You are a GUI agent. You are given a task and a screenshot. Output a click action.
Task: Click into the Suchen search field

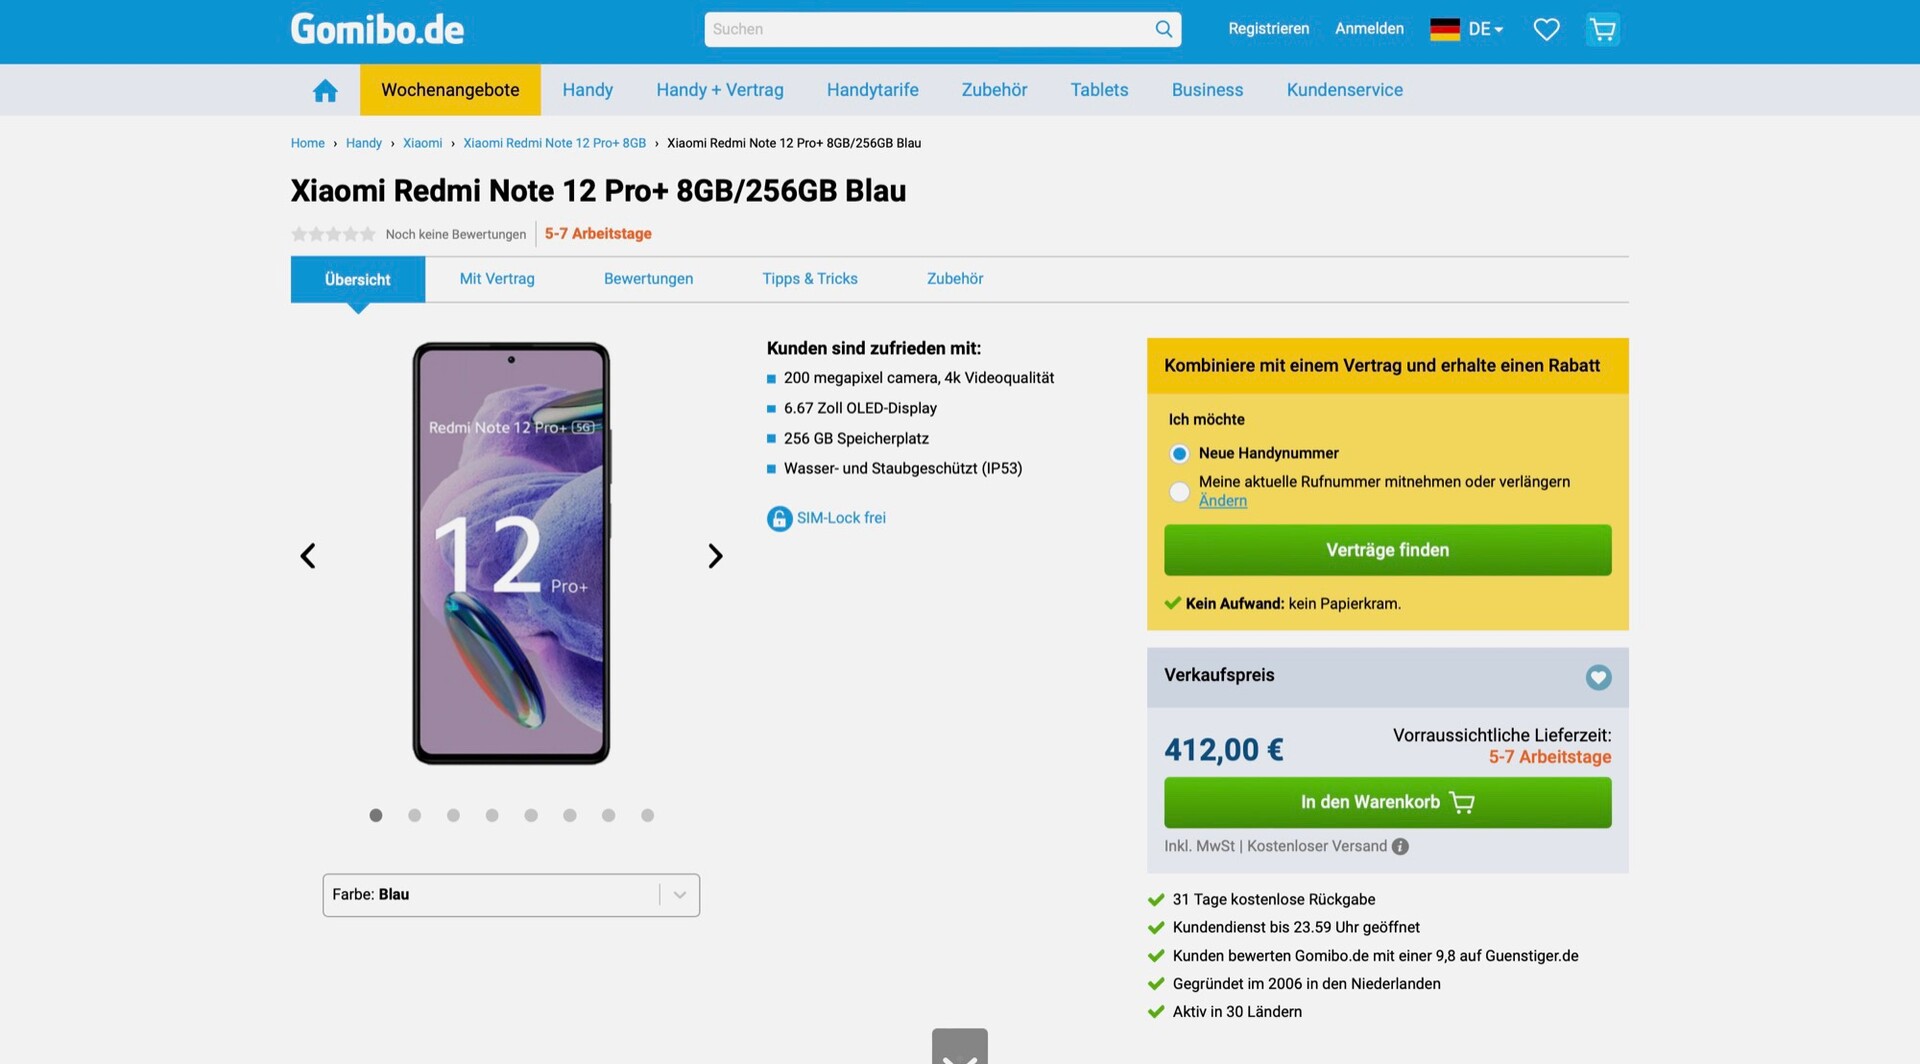(x=928, y=29)
